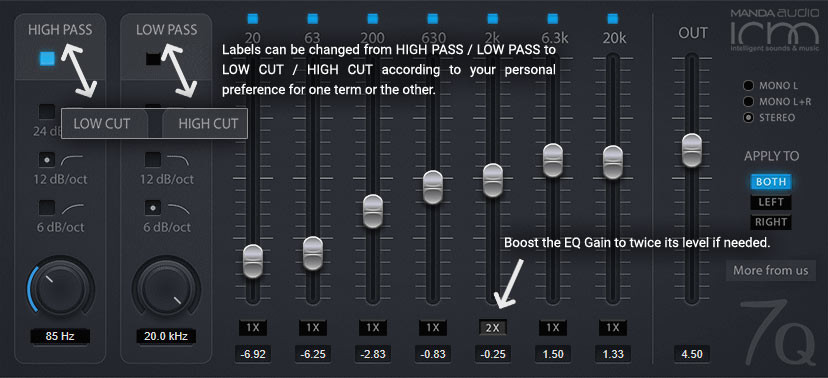Click the low pass 12 dB/oct curve icon
This screenshot has width=828, height=378.
(x=178, y=159)
